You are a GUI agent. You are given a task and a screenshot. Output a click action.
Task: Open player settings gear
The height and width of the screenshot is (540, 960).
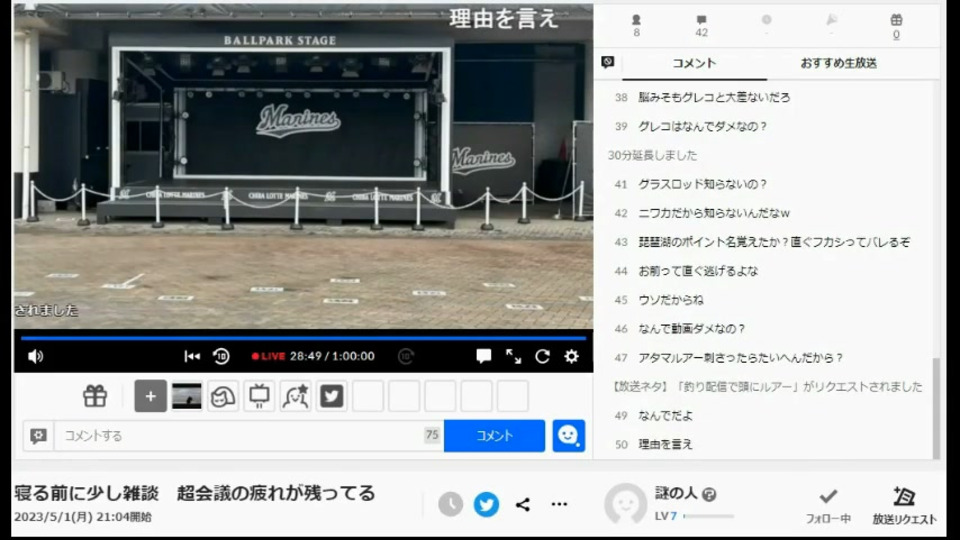point(571,356)
